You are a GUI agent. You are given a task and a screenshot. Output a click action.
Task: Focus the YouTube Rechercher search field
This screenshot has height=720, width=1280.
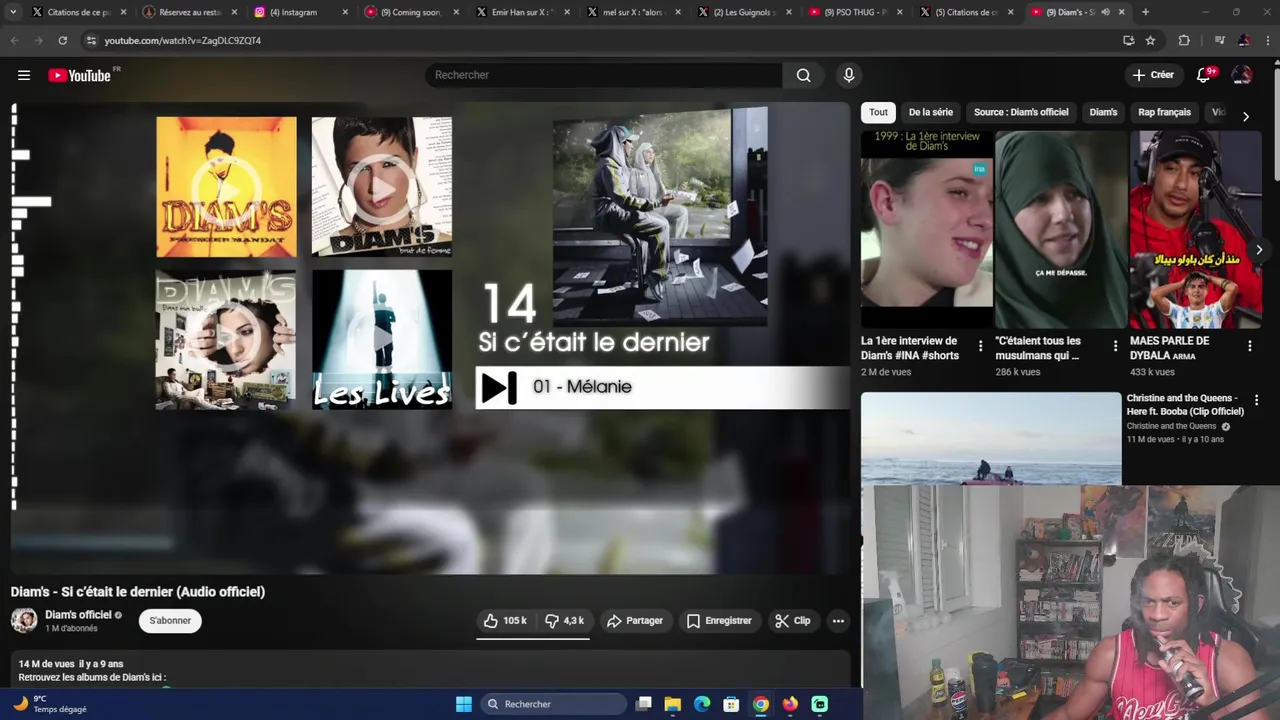[604, 75]
